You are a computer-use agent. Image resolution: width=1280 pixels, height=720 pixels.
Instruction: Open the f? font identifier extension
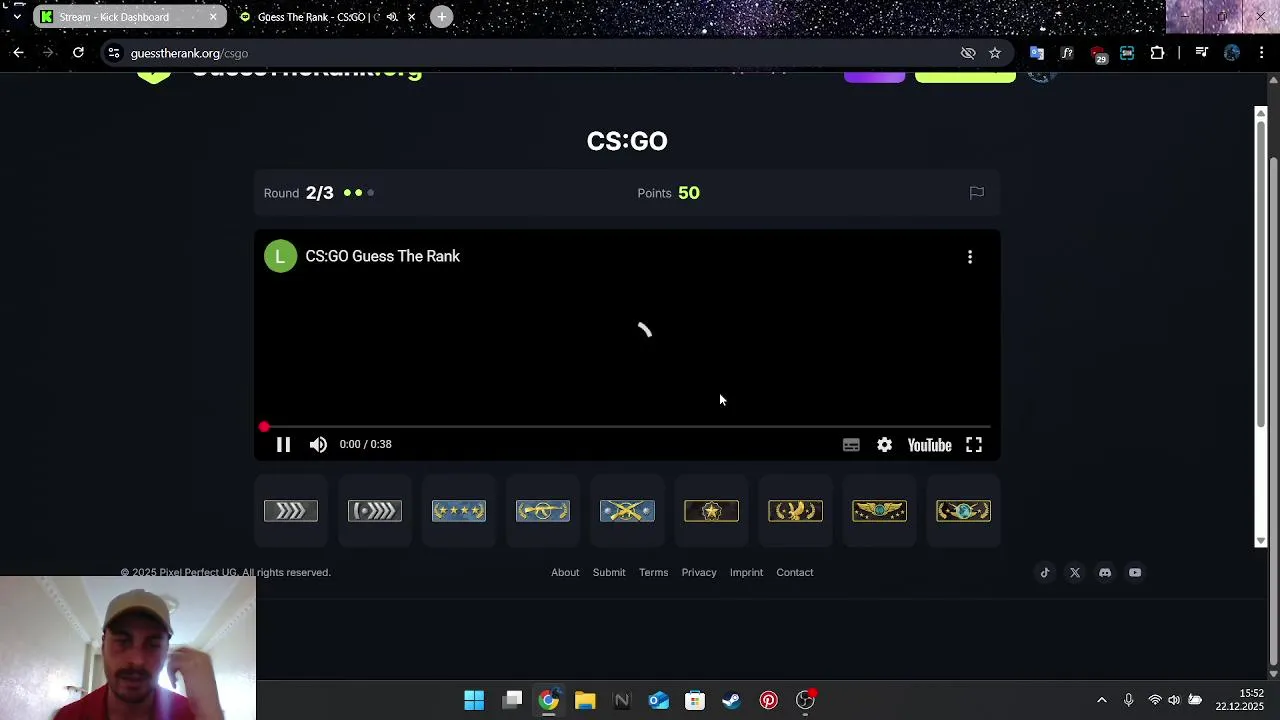1067,53
